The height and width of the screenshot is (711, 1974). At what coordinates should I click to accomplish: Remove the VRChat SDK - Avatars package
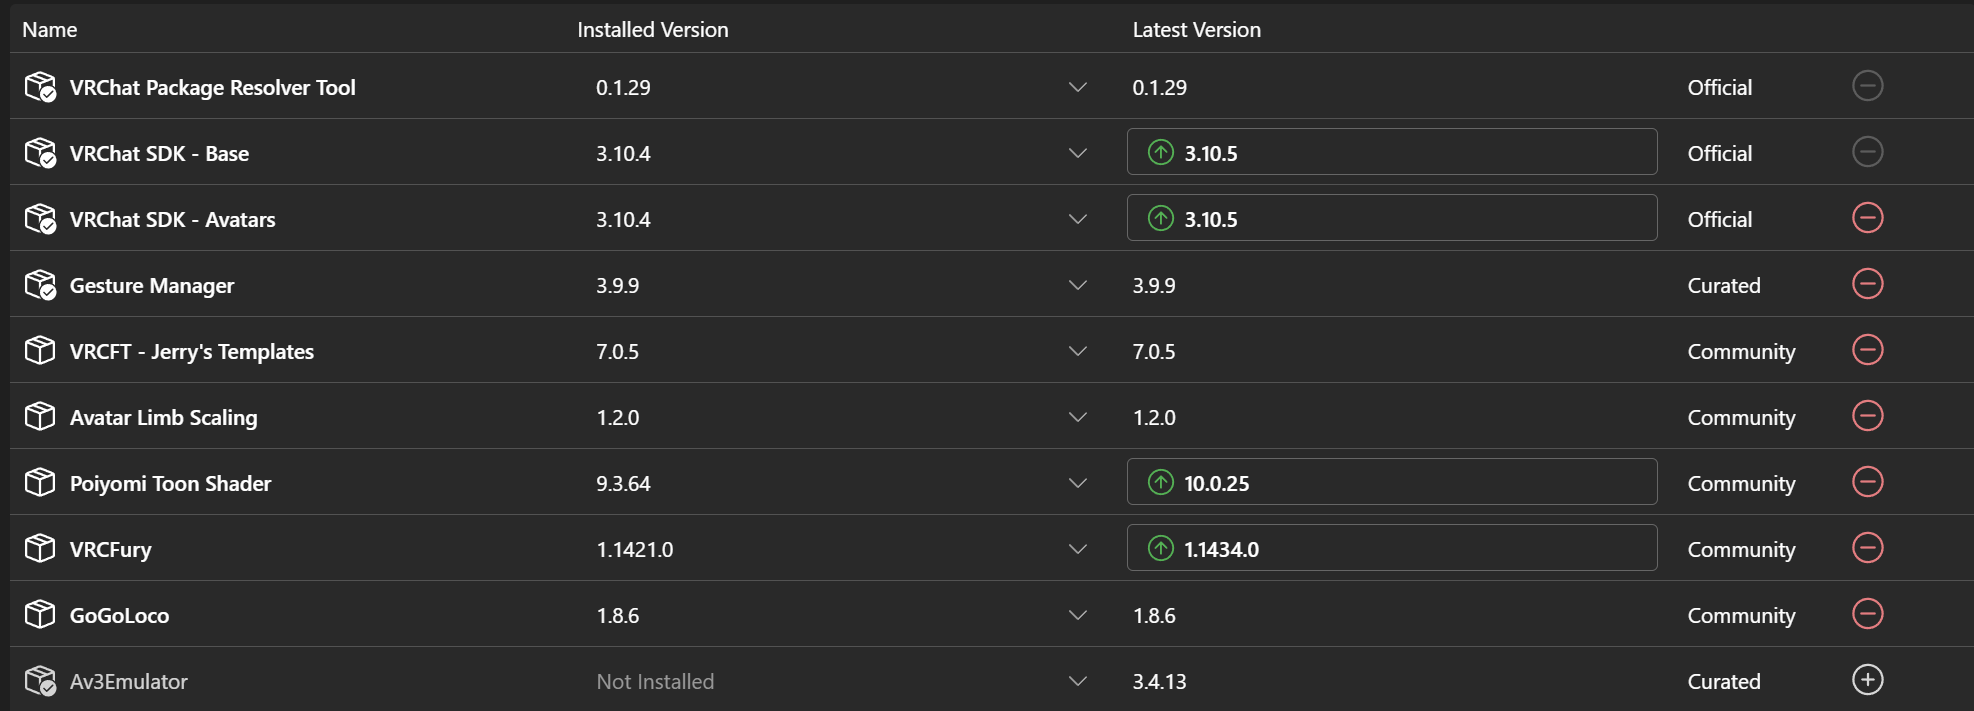(1867, 218)
